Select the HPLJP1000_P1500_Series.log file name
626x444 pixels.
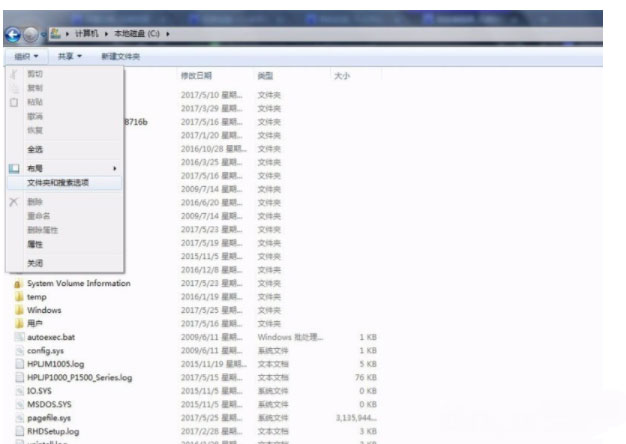coord(79,378)
